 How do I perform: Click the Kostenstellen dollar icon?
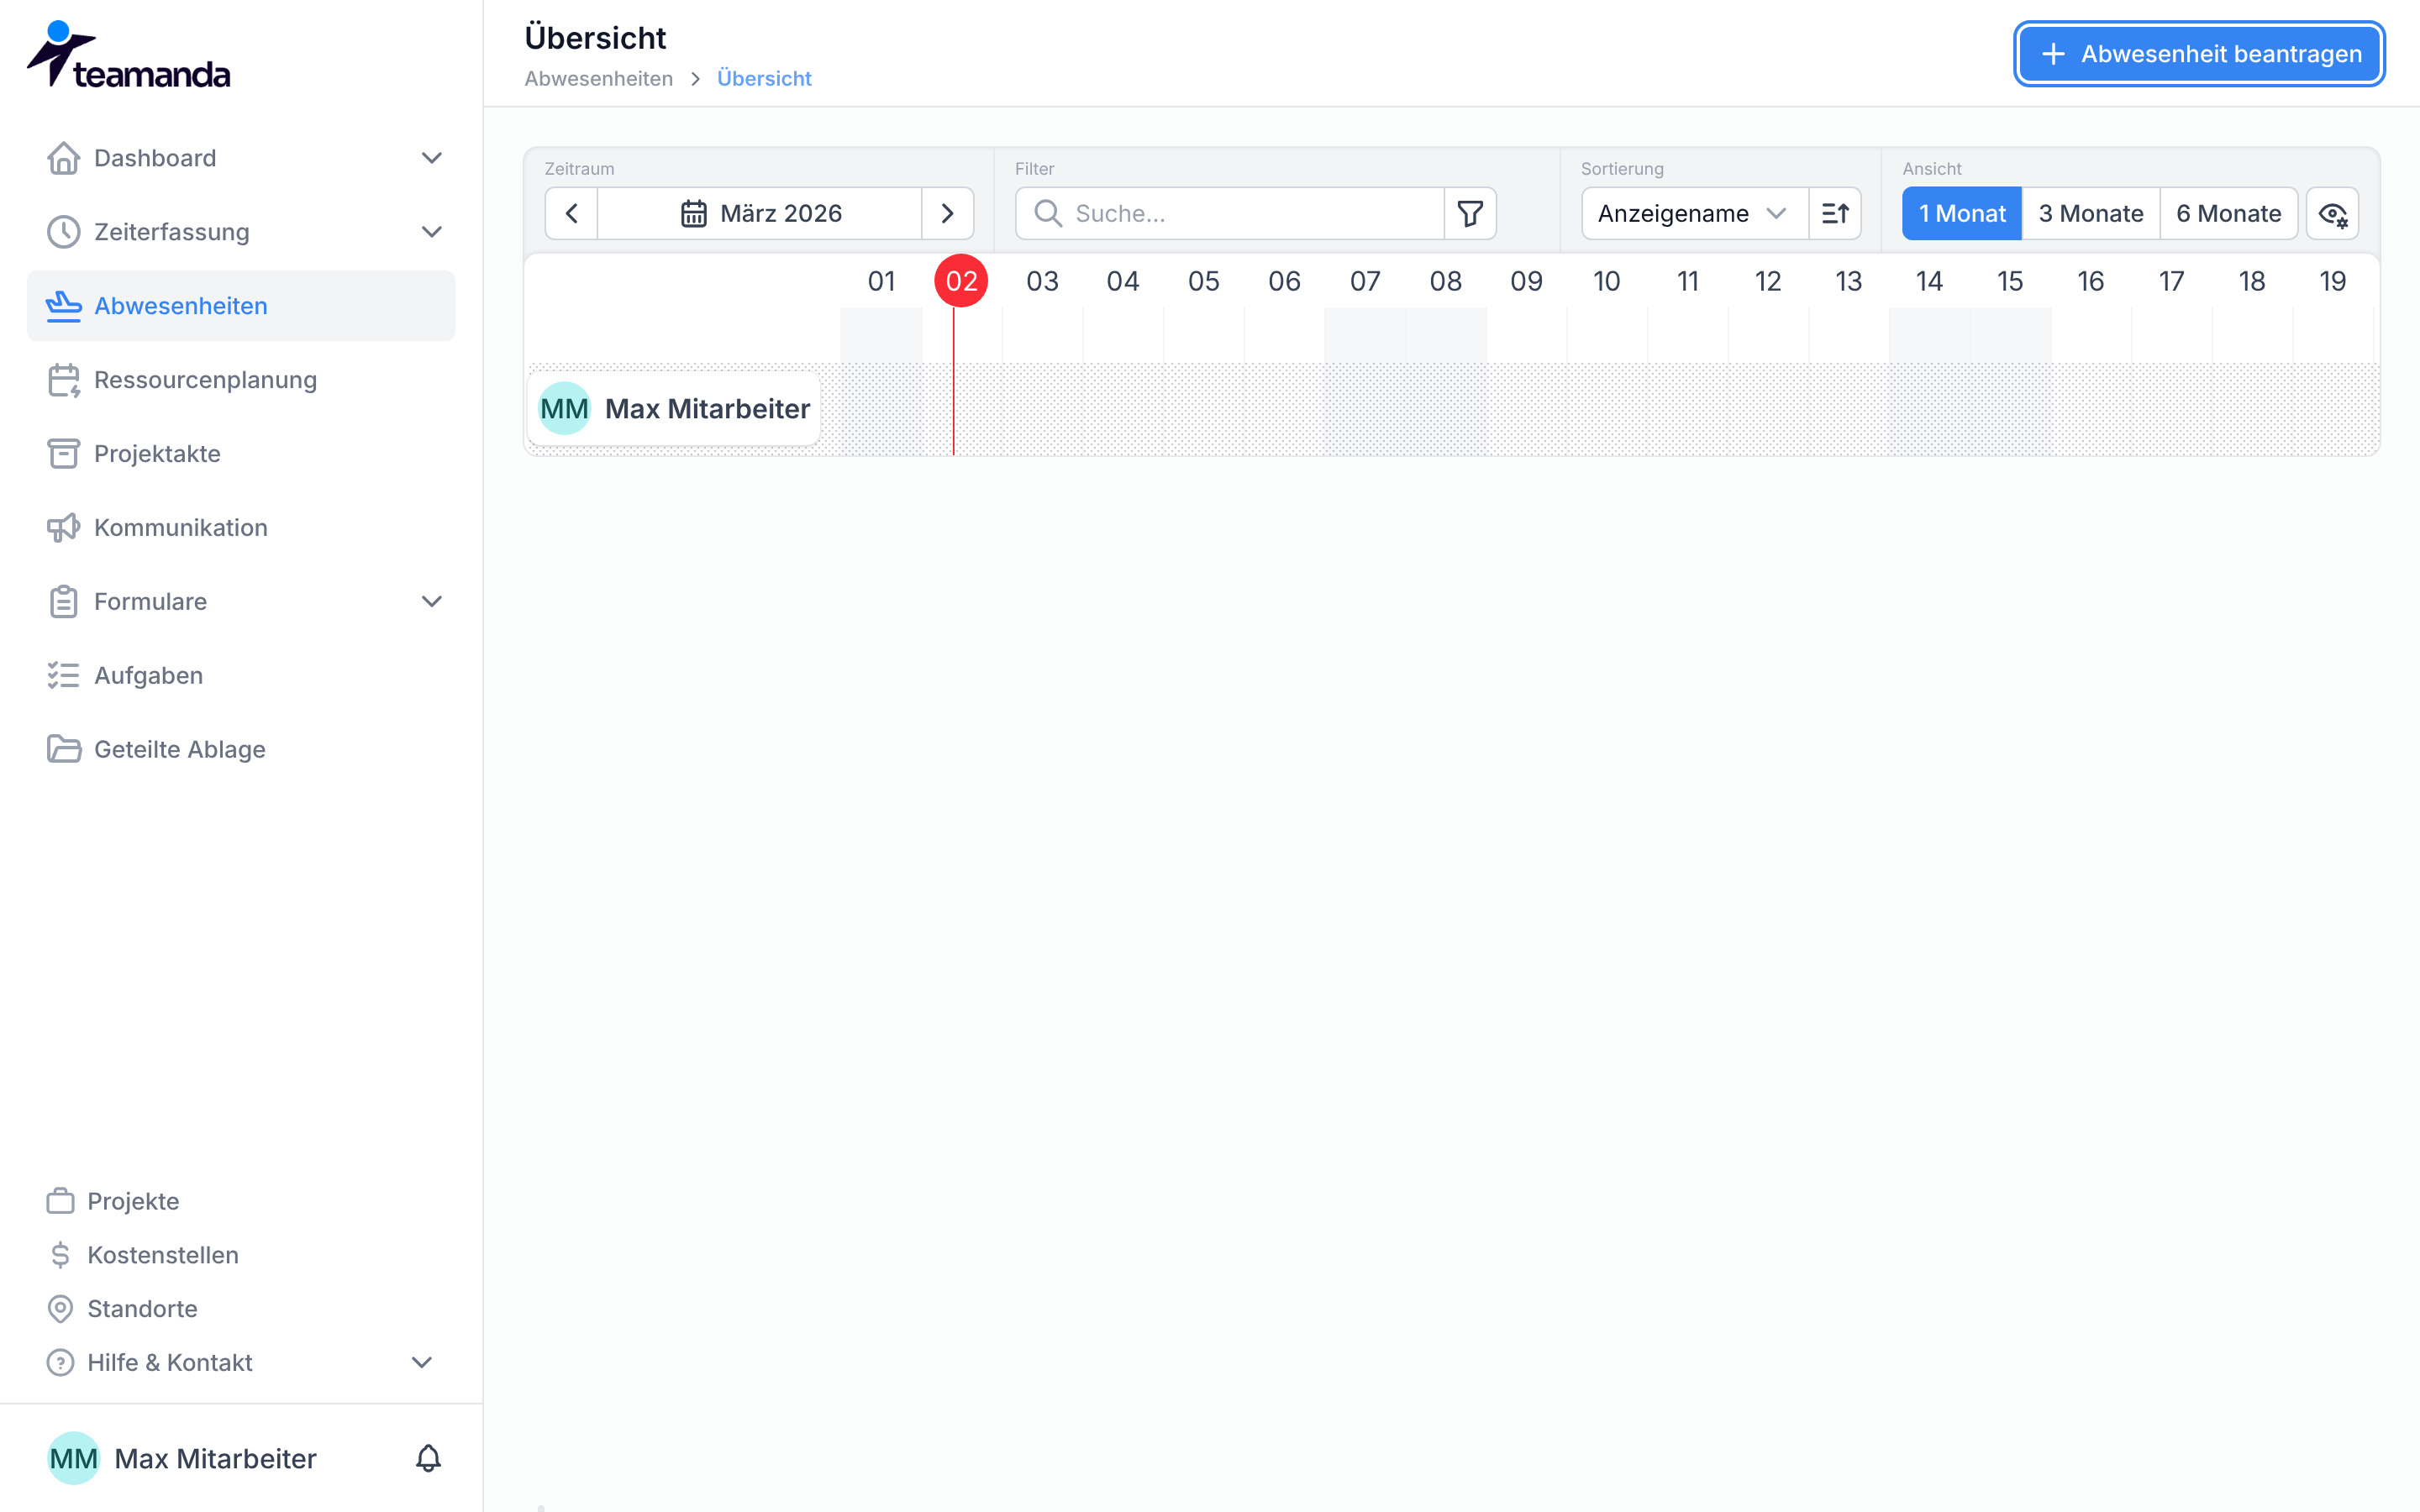[60, 1255]
